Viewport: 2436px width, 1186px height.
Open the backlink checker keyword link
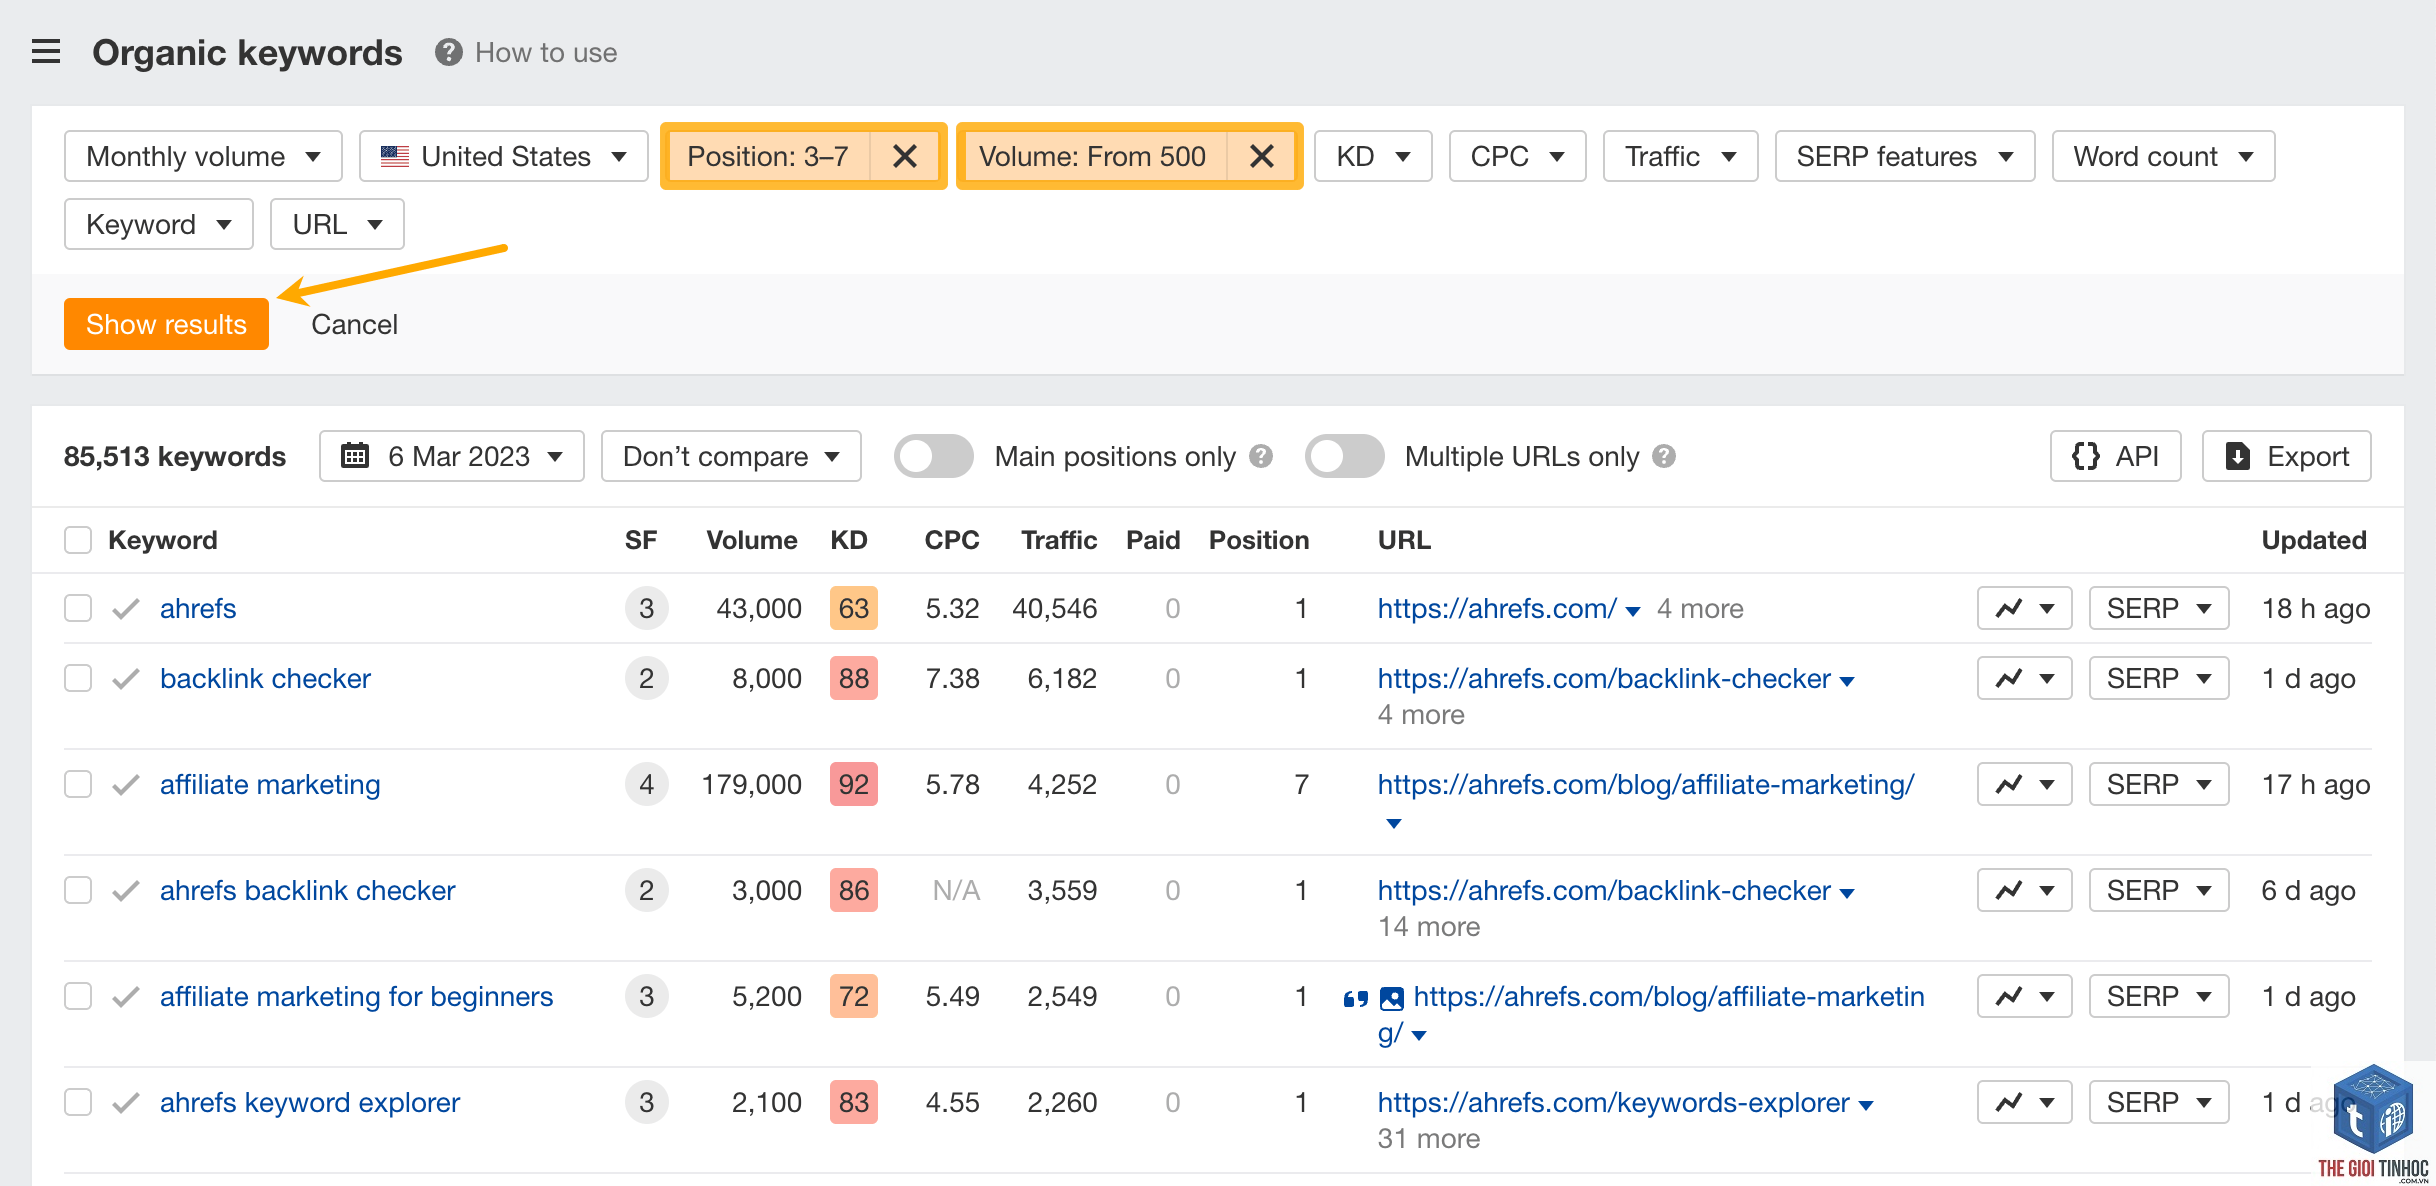265,678
